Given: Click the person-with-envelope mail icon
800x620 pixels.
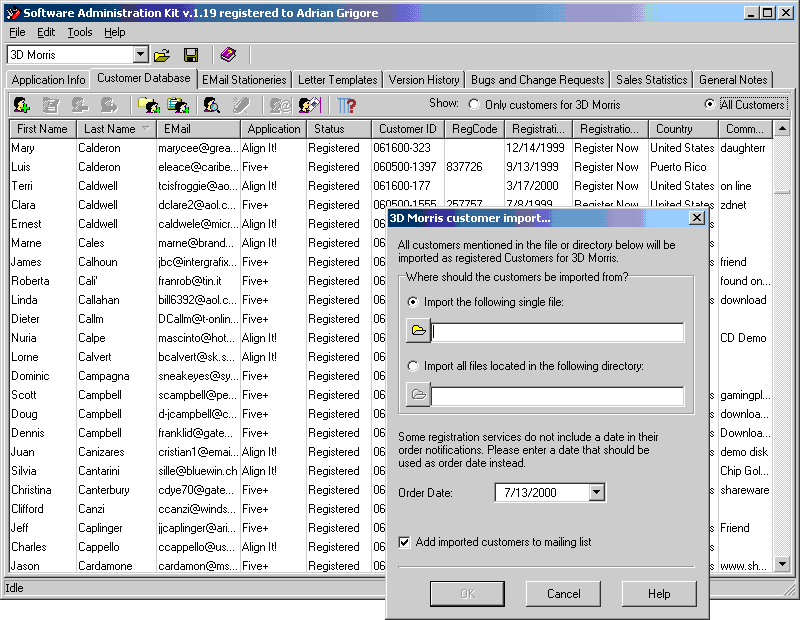Looking at the screenshot, I should pos(310,105).
